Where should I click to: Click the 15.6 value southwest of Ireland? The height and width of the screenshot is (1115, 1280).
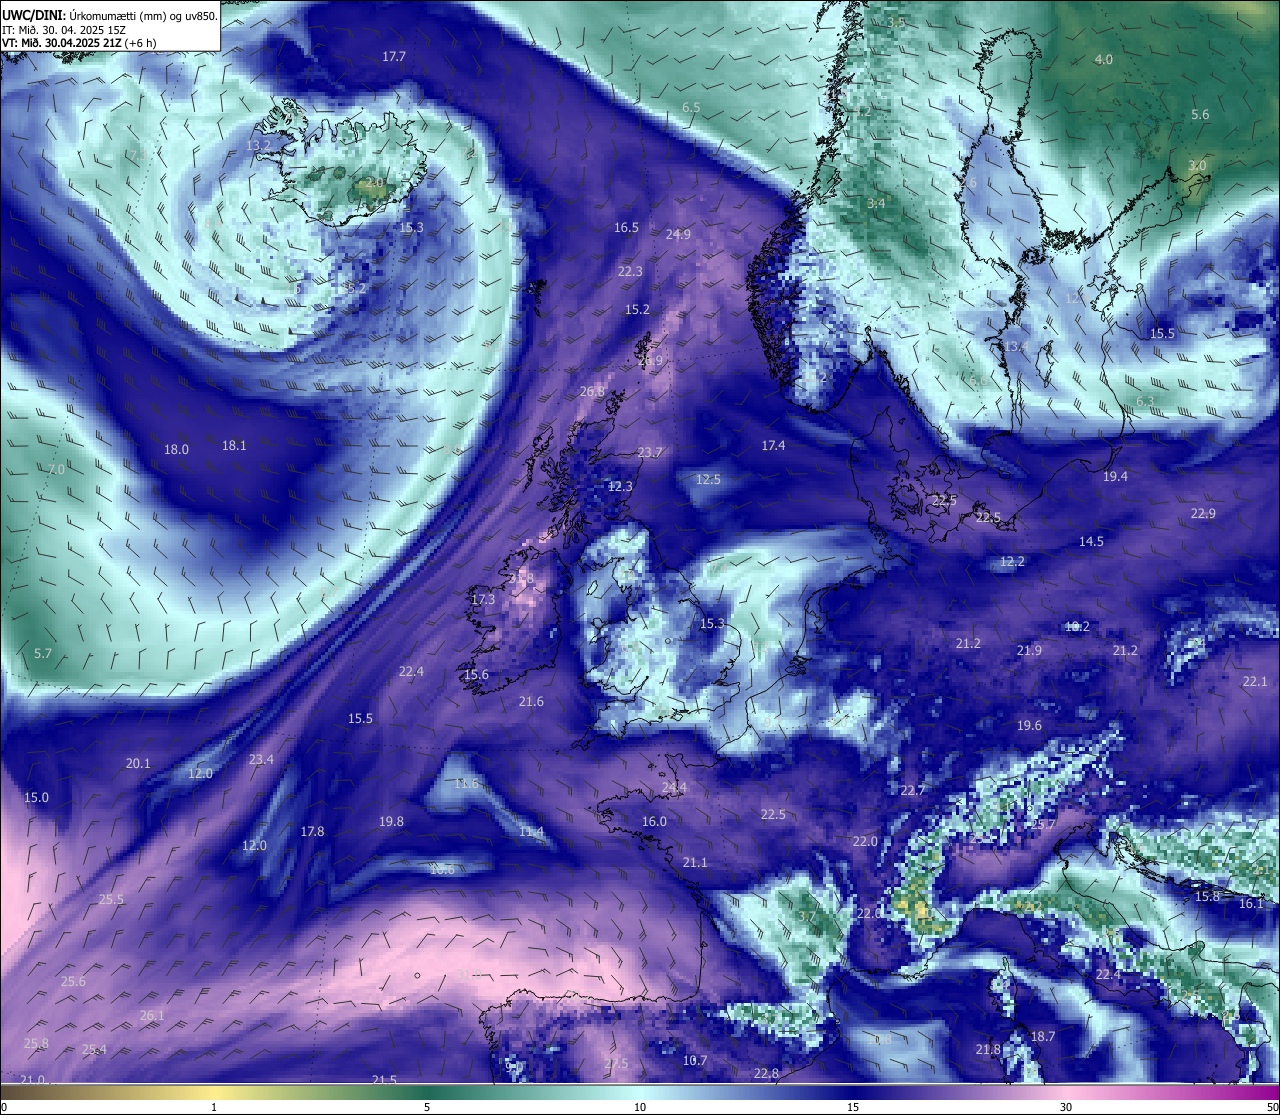pyautogui.click(x=476, y=675)
